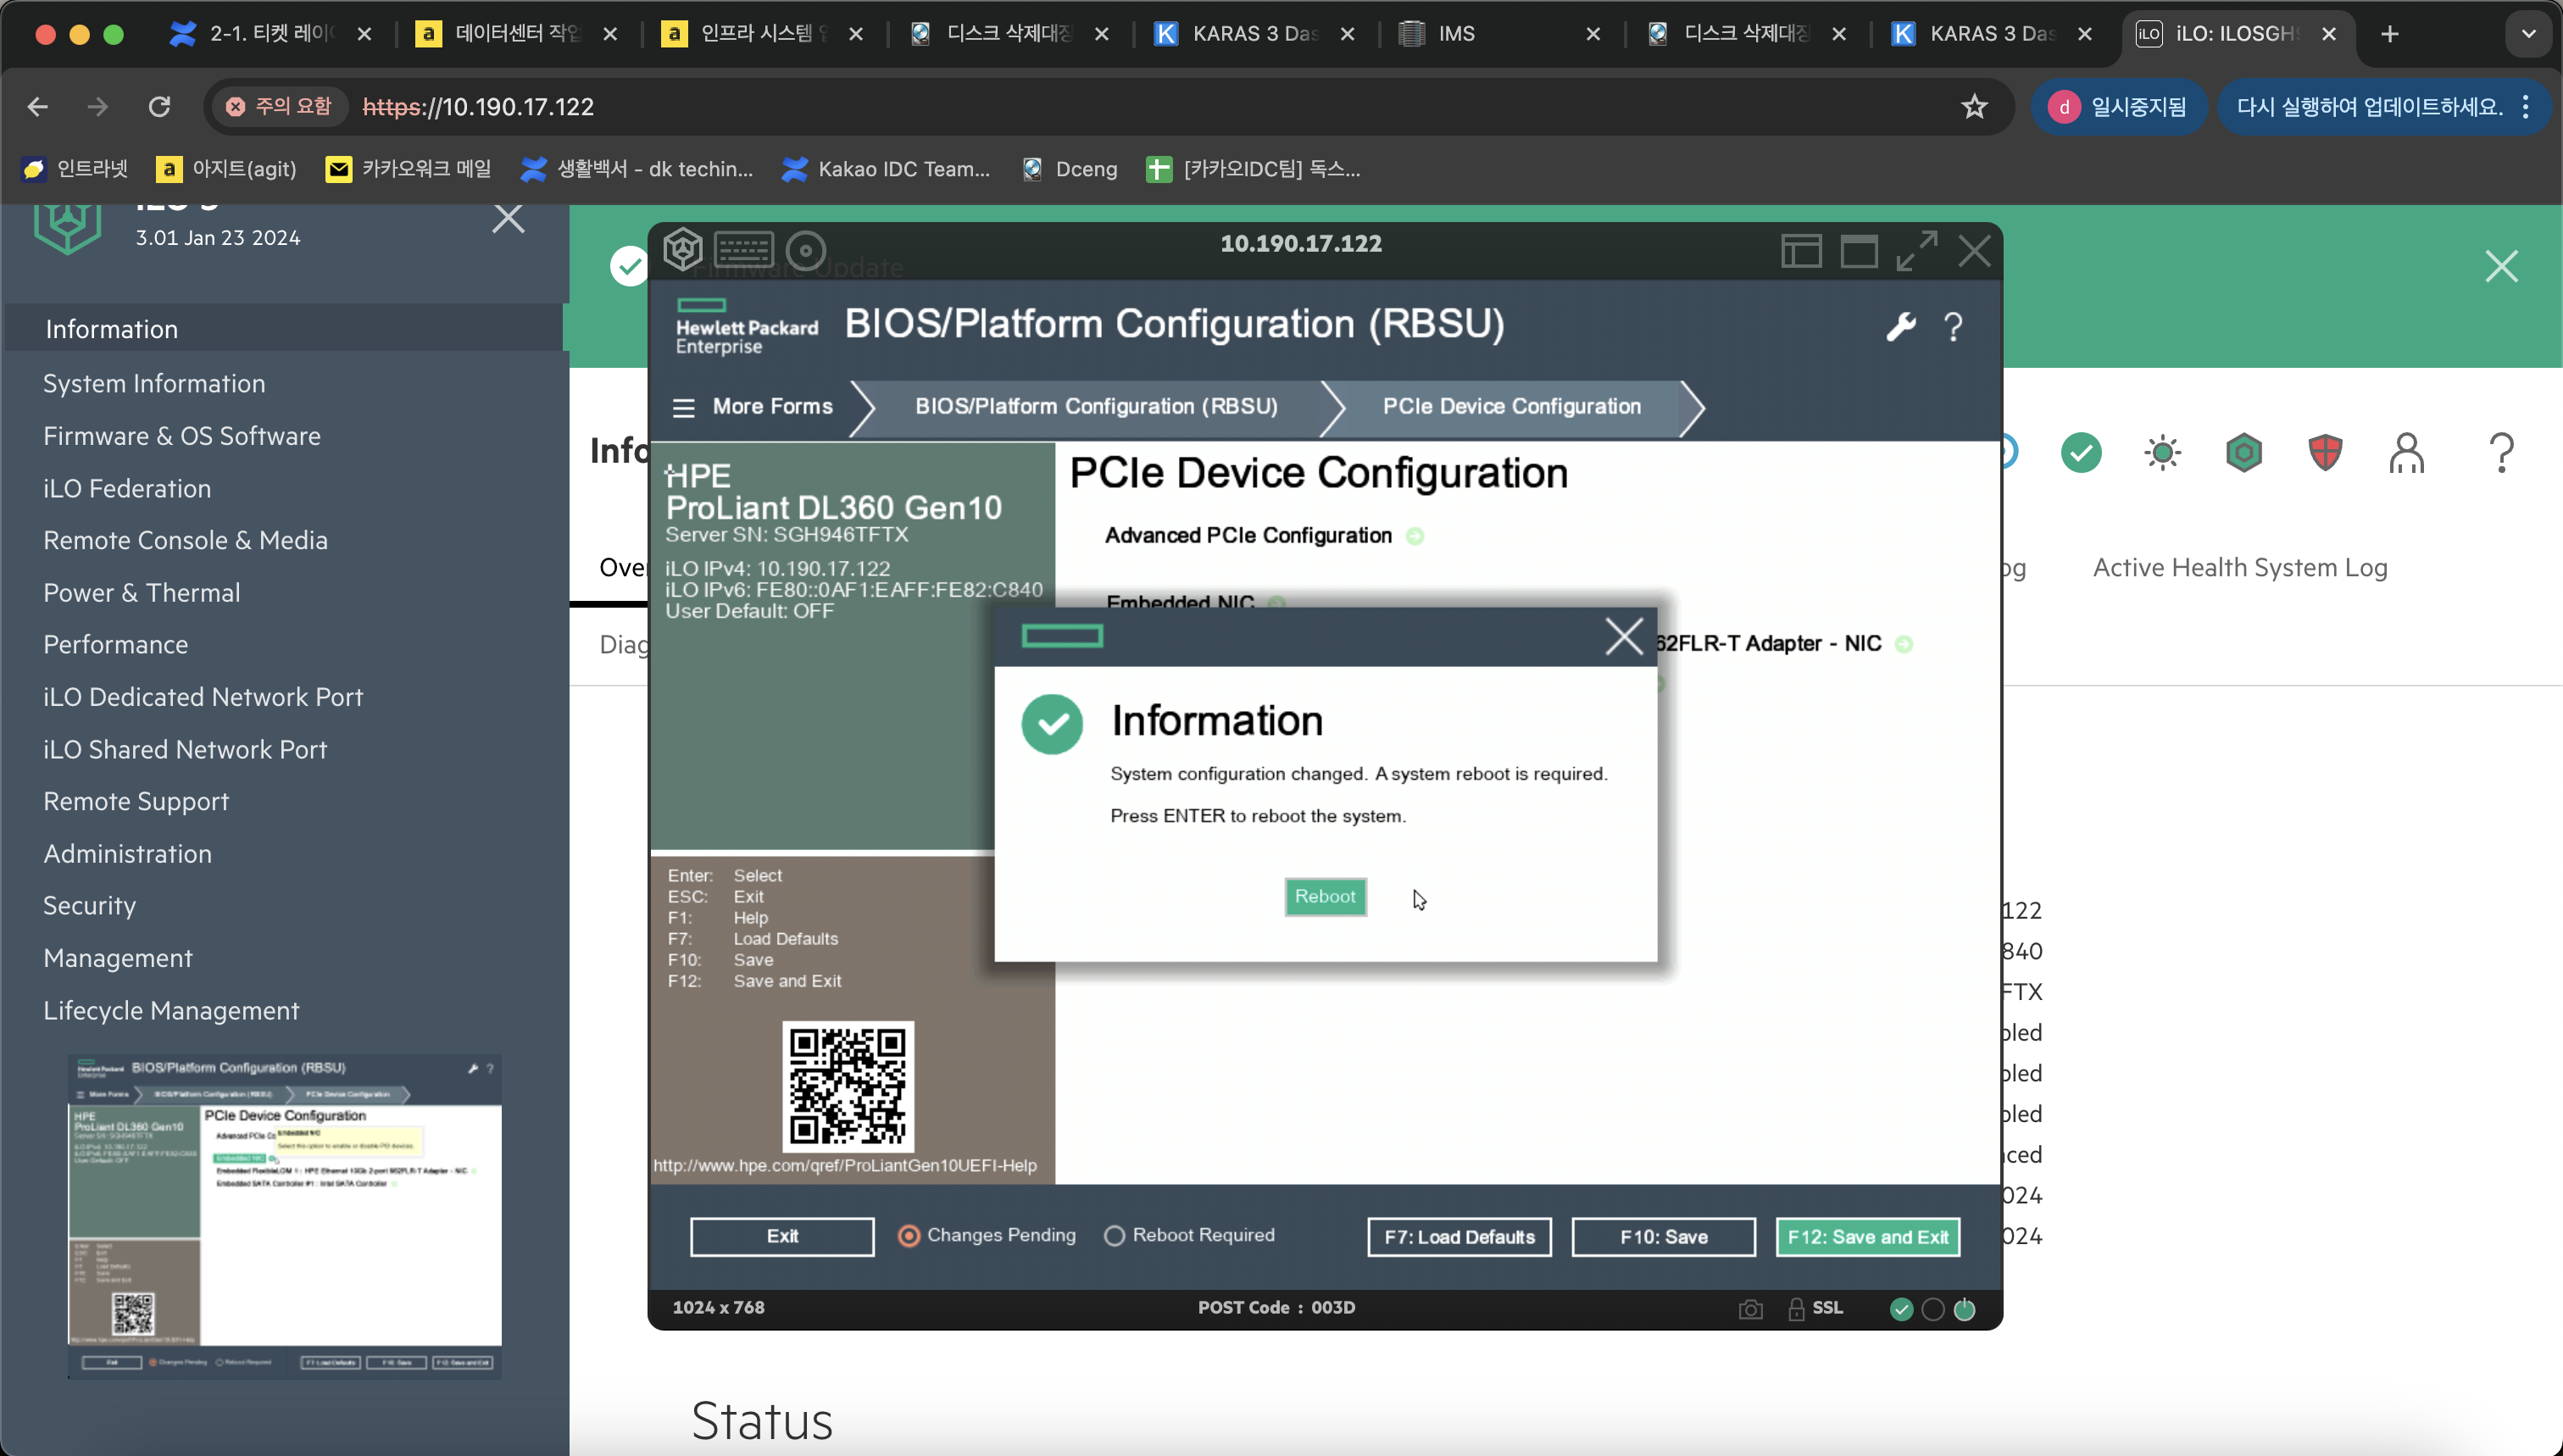Click the console screenshot camera icon
The height and width of the screenshot is (1456, 2563).
[x=1750, y=1309]
